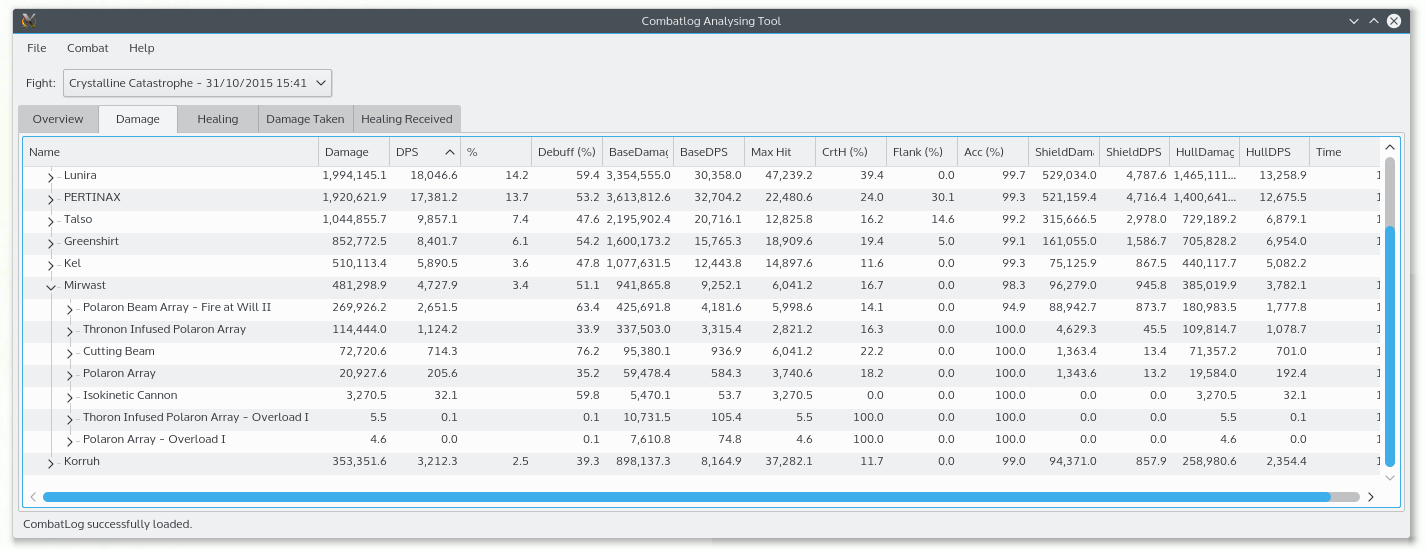This screenshot has width=1426, height=549.
Task: Select Thoron Infused Polaron Array - Overload I
Action: (x=196, y=417)
